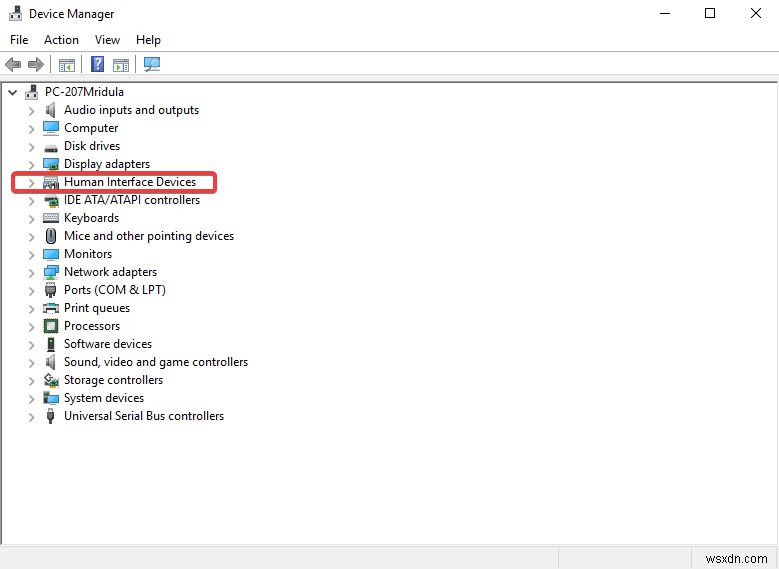779x569 pixels.
Task: Expand IDE ATA/ATAPI controllers category
Action: click(31, 201)
